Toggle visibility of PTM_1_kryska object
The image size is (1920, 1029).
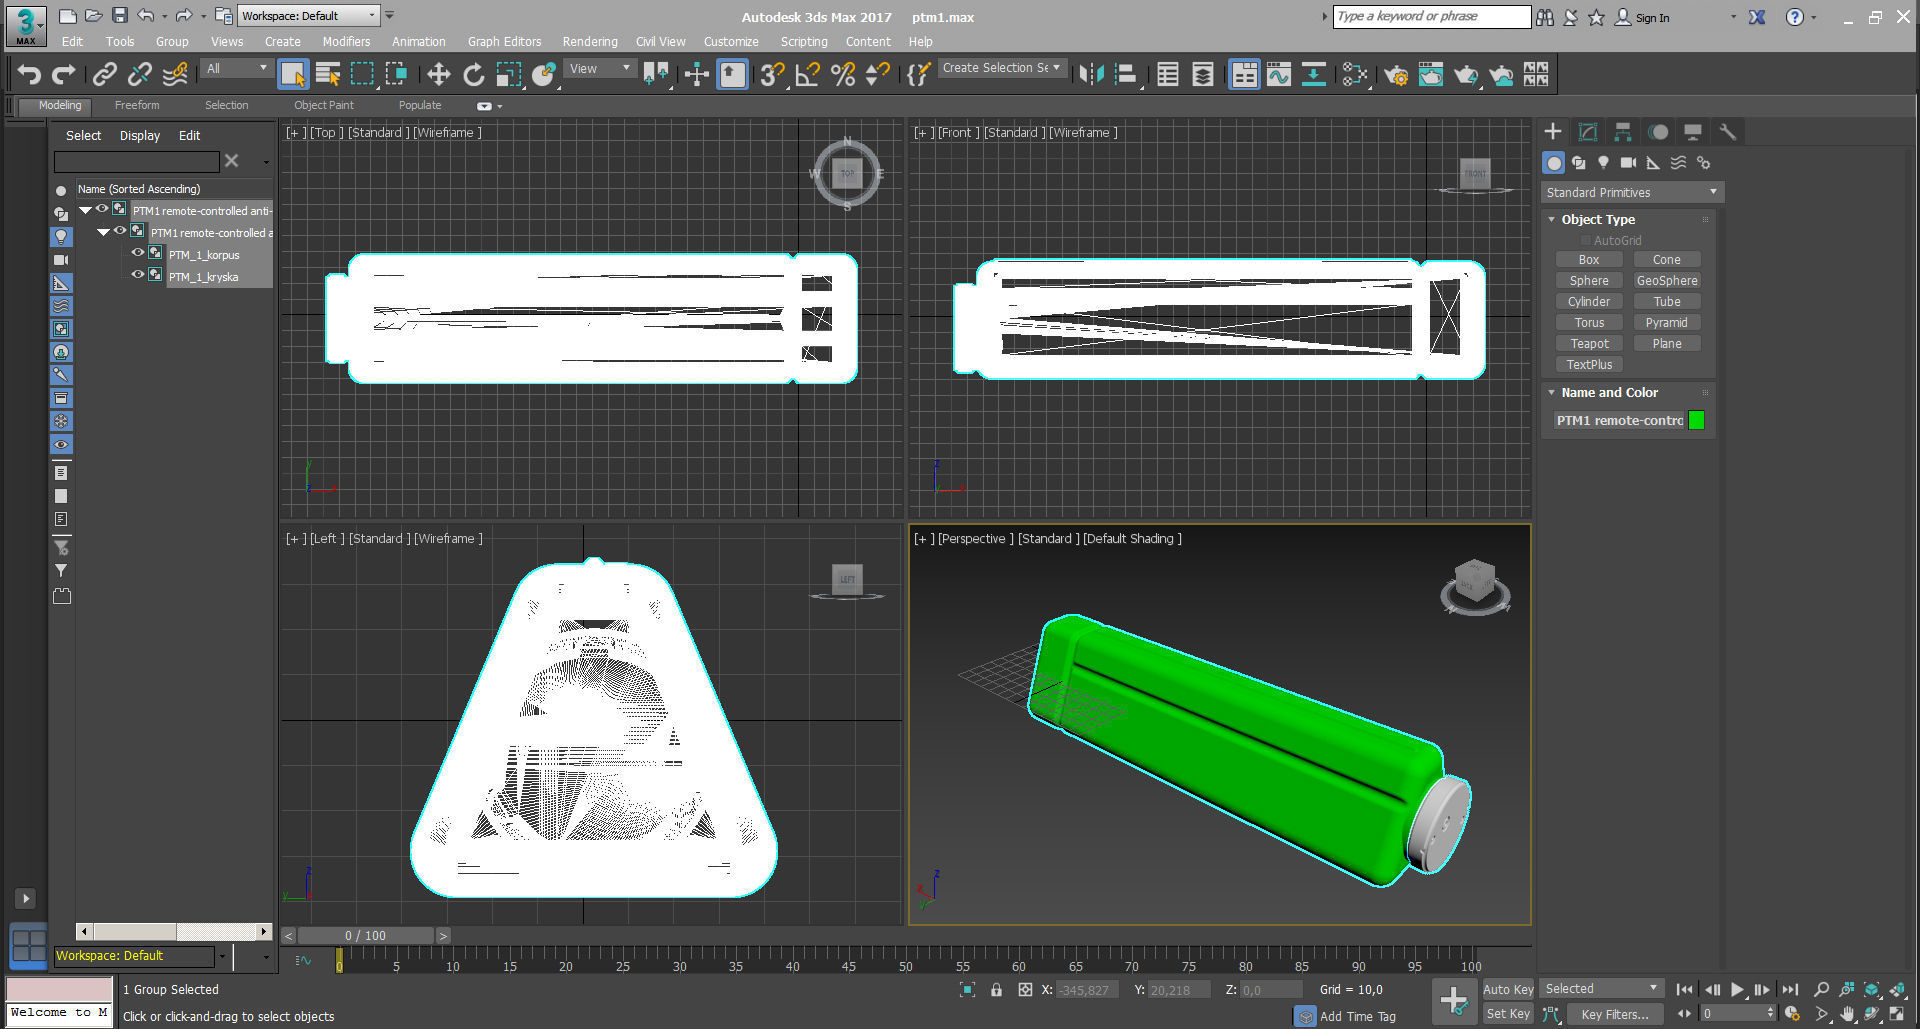pos(138,275)
